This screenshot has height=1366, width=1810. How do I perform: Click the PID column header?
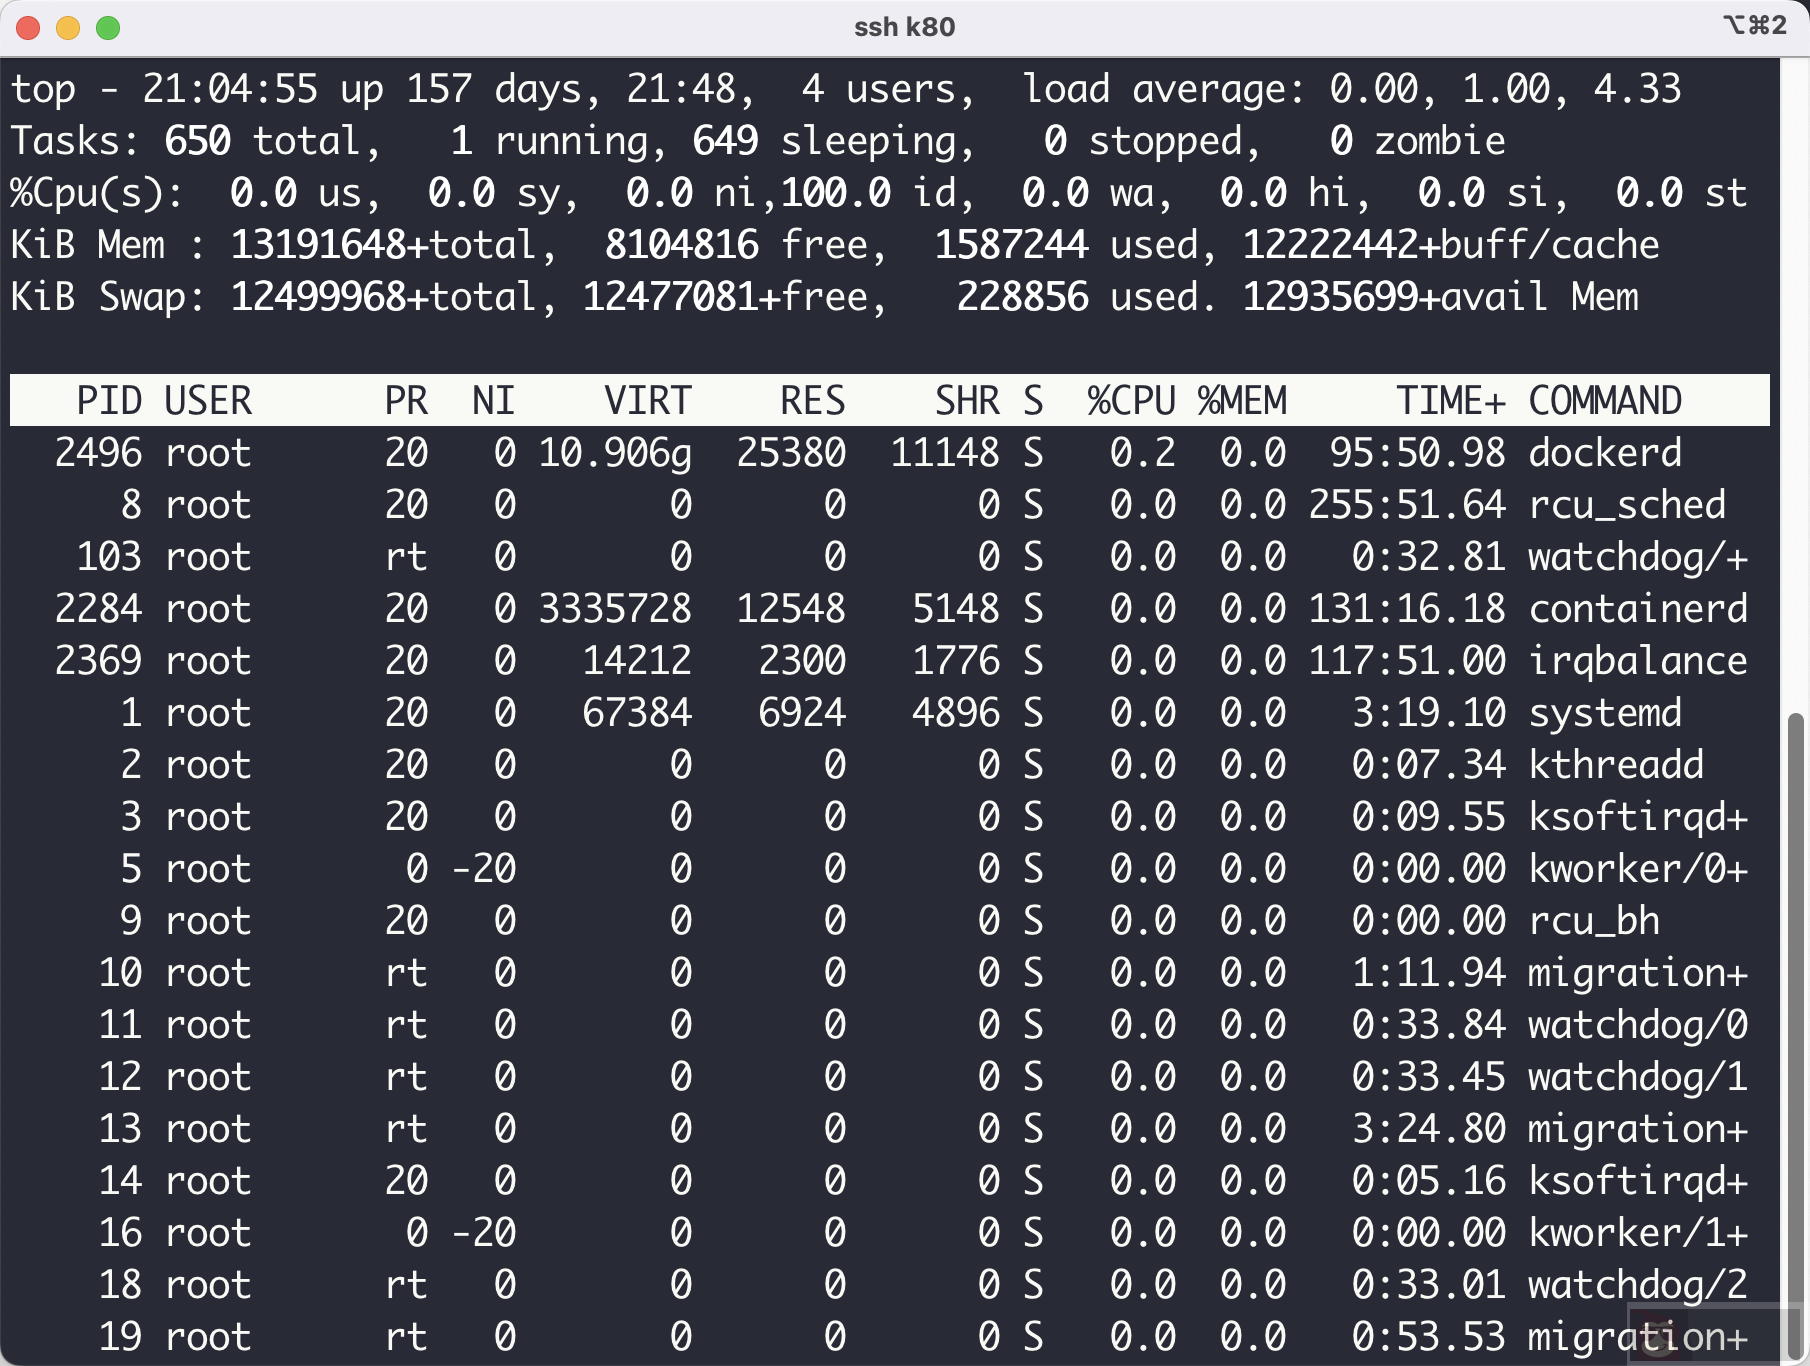pyautogui.click(x=108, y=400)
